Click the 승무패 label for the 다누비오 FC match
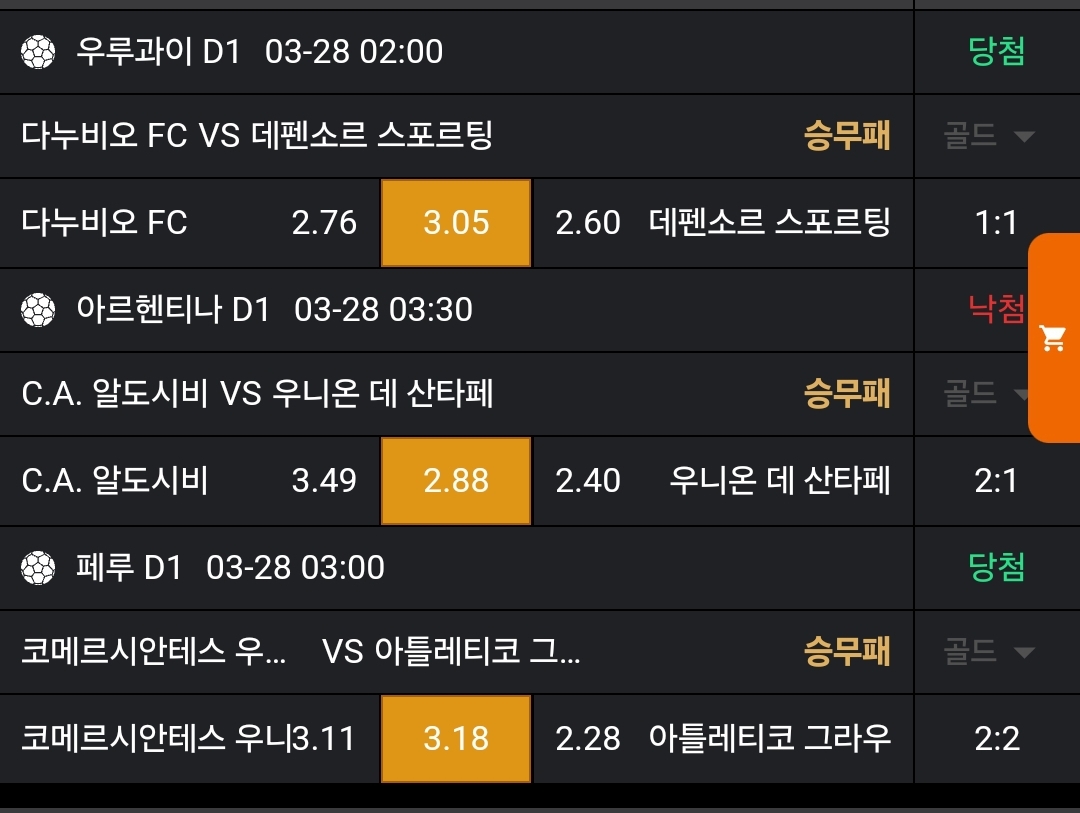Screen dimensions: 1080x813 847,136
